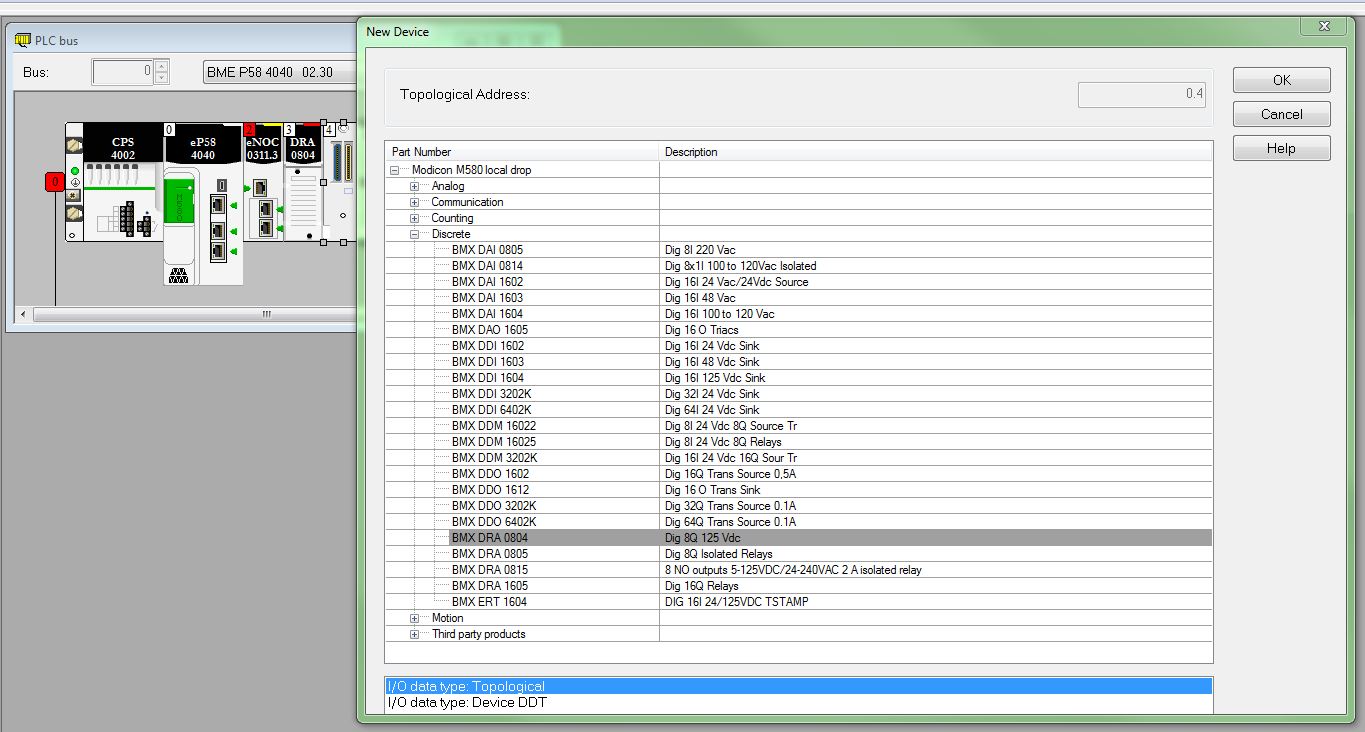Select BMX DDI 1602 in the list
The width and height of the screenshot is (1365, 732).
coord(487,346)
